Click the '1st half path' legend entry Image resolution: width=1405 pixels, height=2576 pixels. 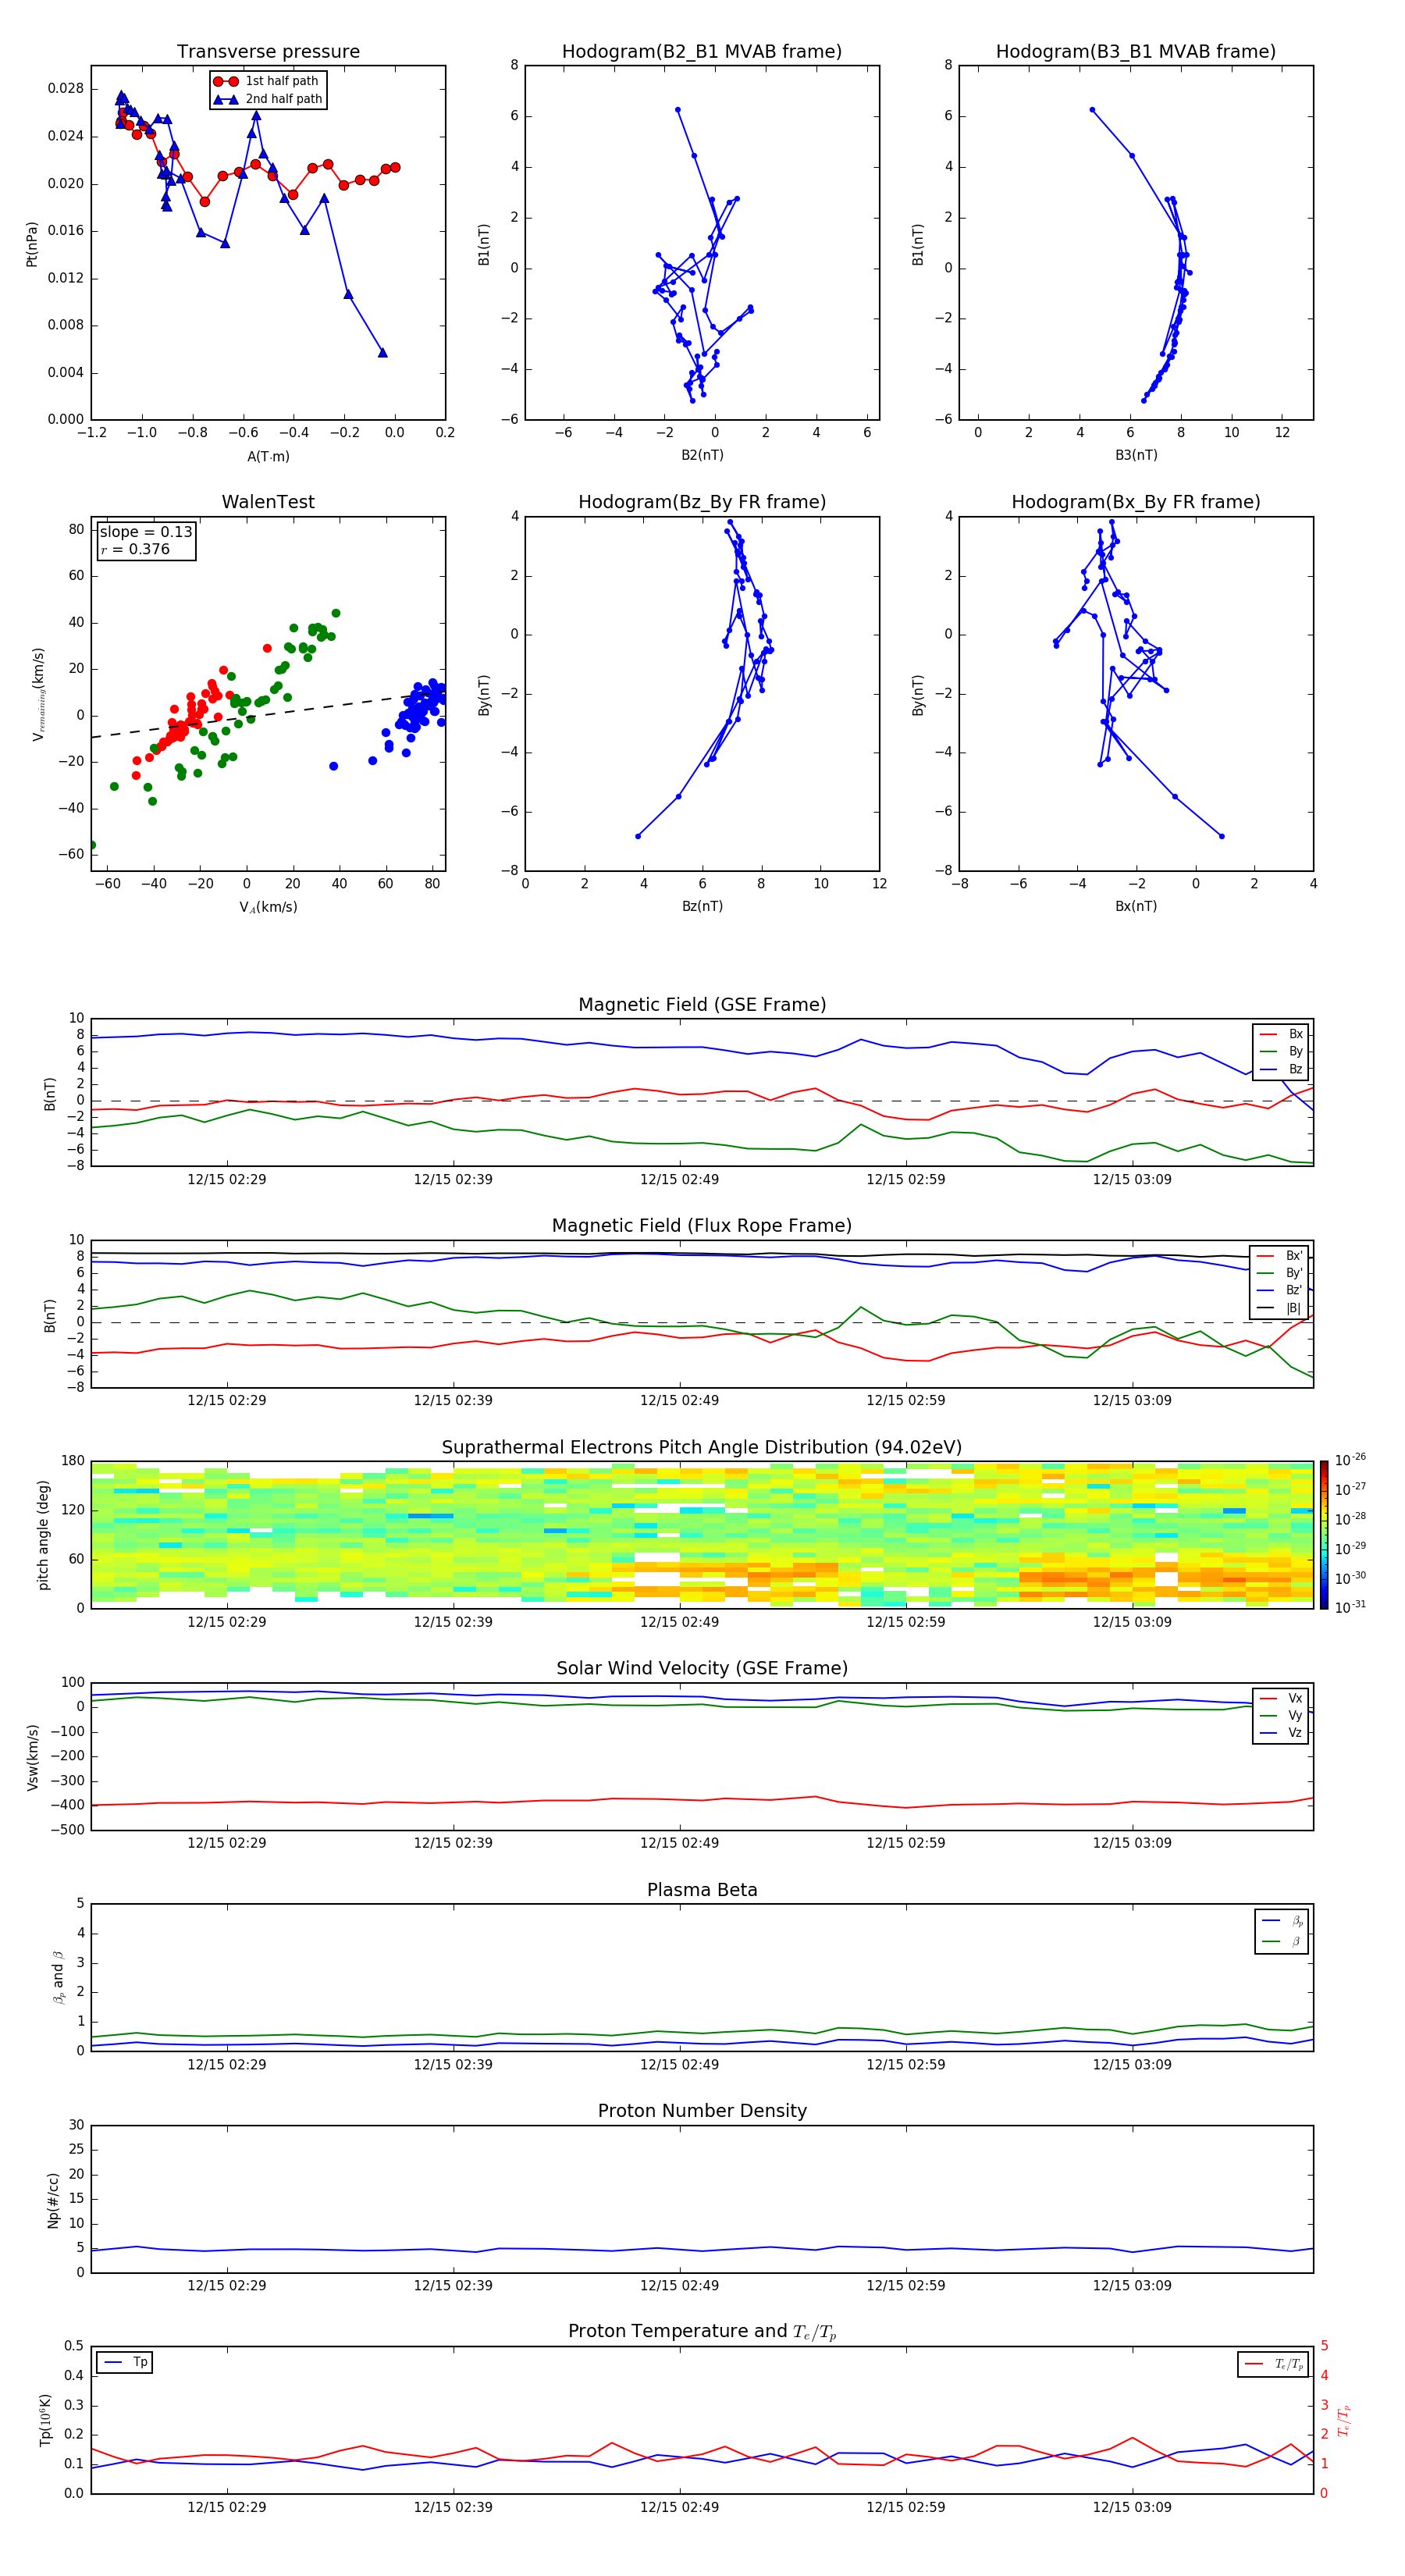(267, 81)
